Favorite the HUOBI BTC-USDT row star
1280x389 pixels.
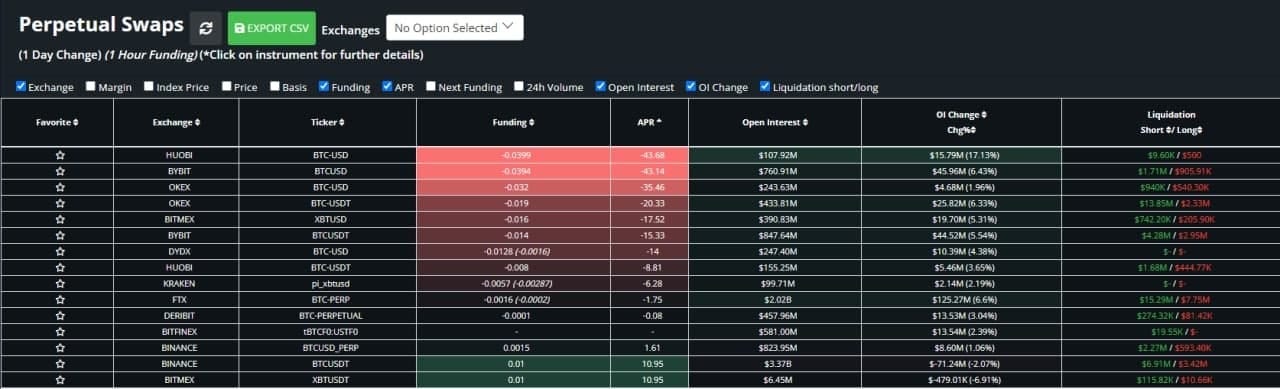(x=60, y=267)
